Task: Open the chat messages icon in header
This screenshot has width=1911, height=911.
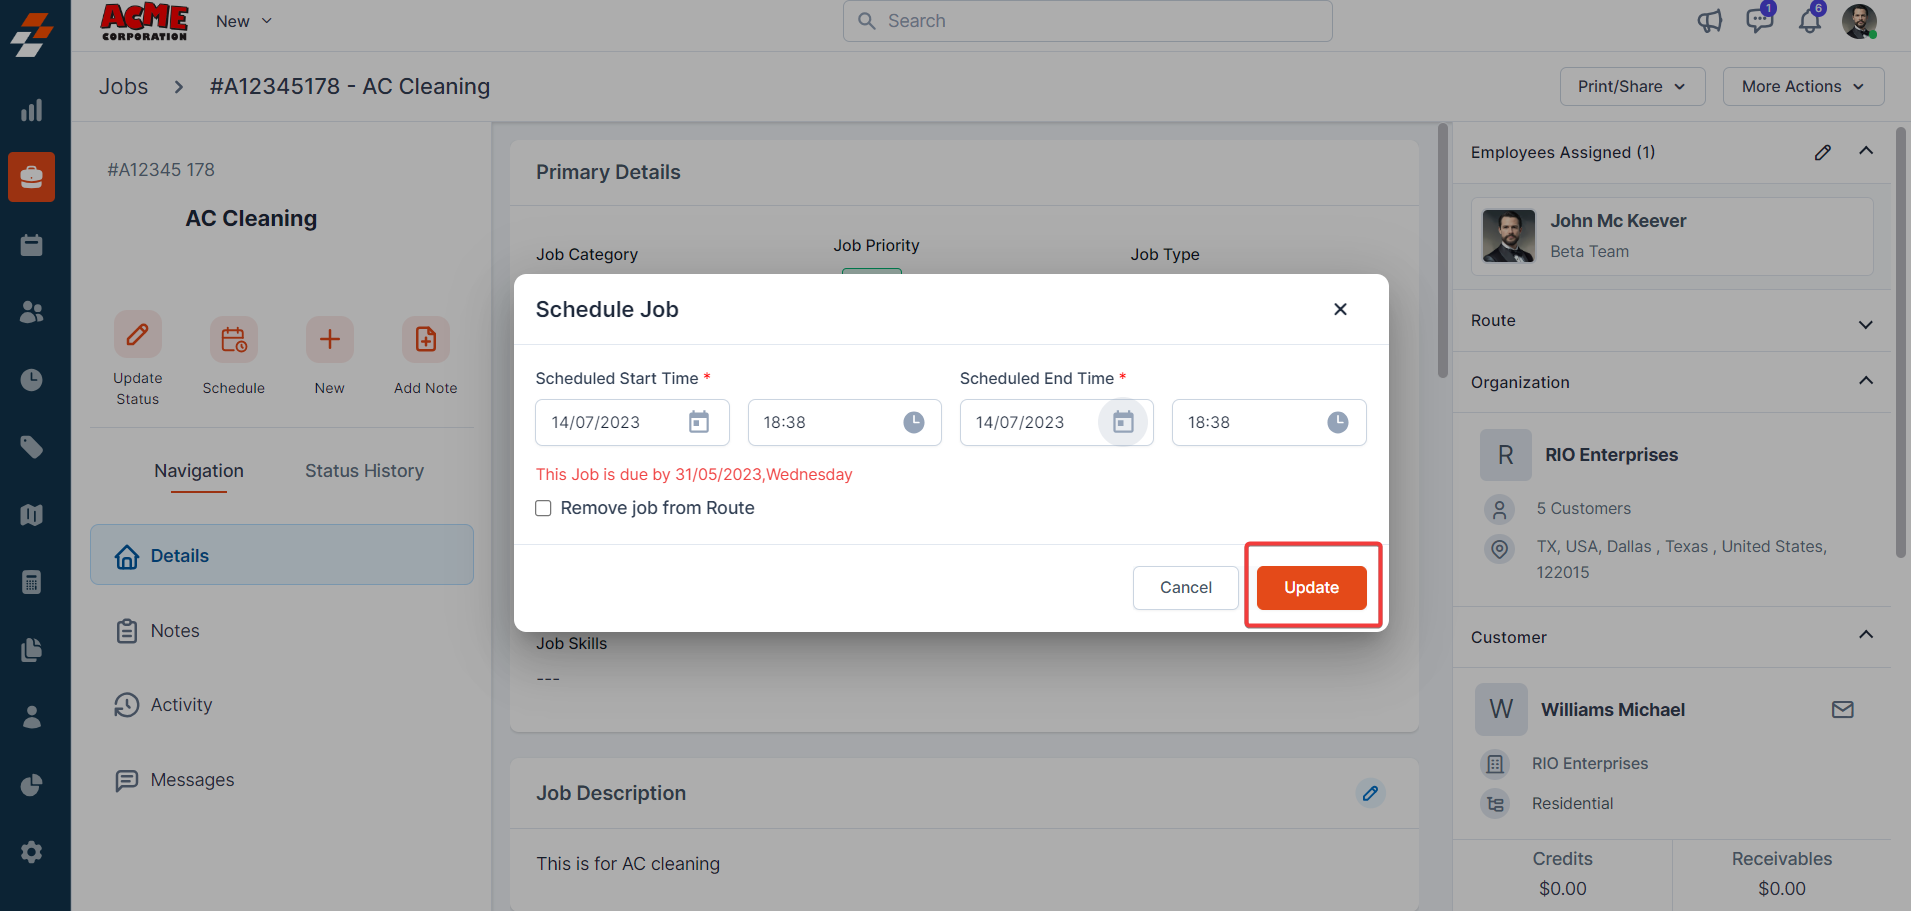Action: point(1759,21)
